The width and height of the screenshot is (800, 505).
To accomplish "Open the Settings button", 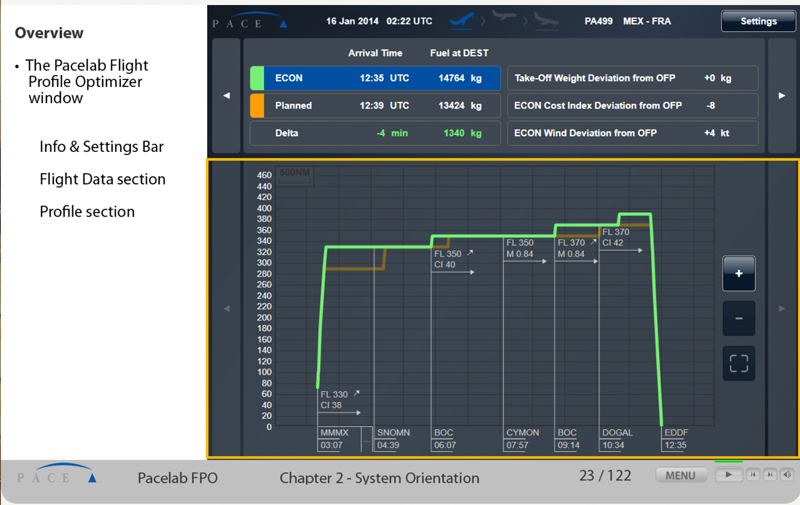I will click(x=758, y=21).
